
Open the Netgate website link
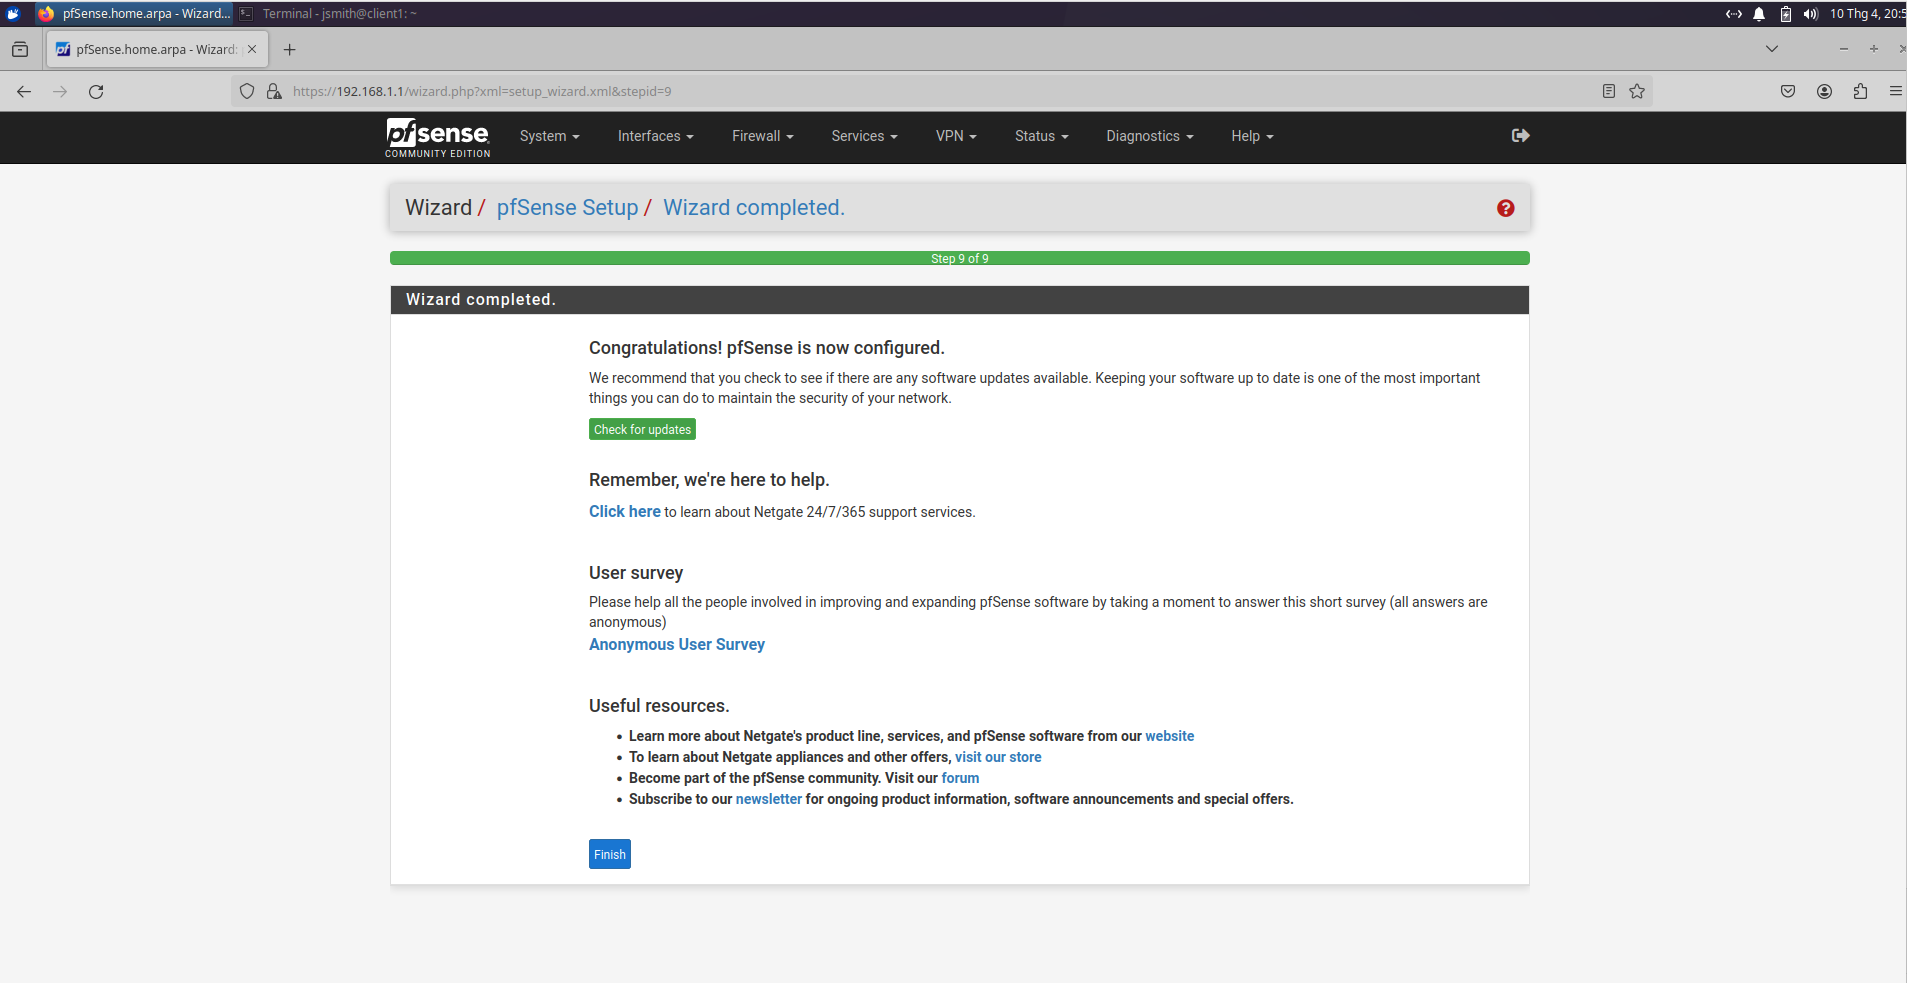(1169, 736)
